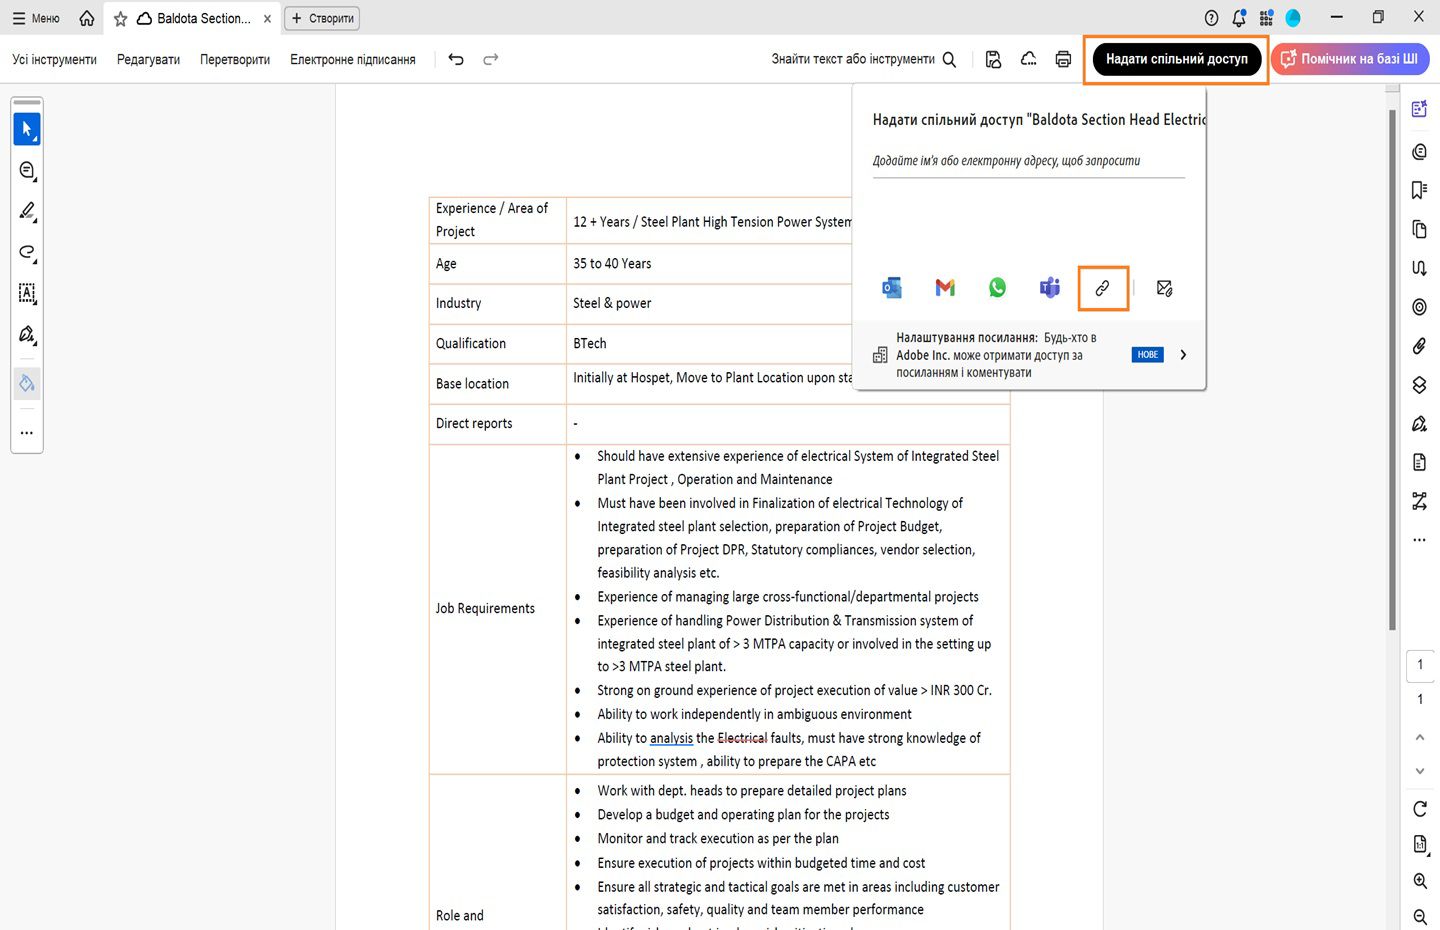Open the links U-turn arrow panel

pos(1419,268)
